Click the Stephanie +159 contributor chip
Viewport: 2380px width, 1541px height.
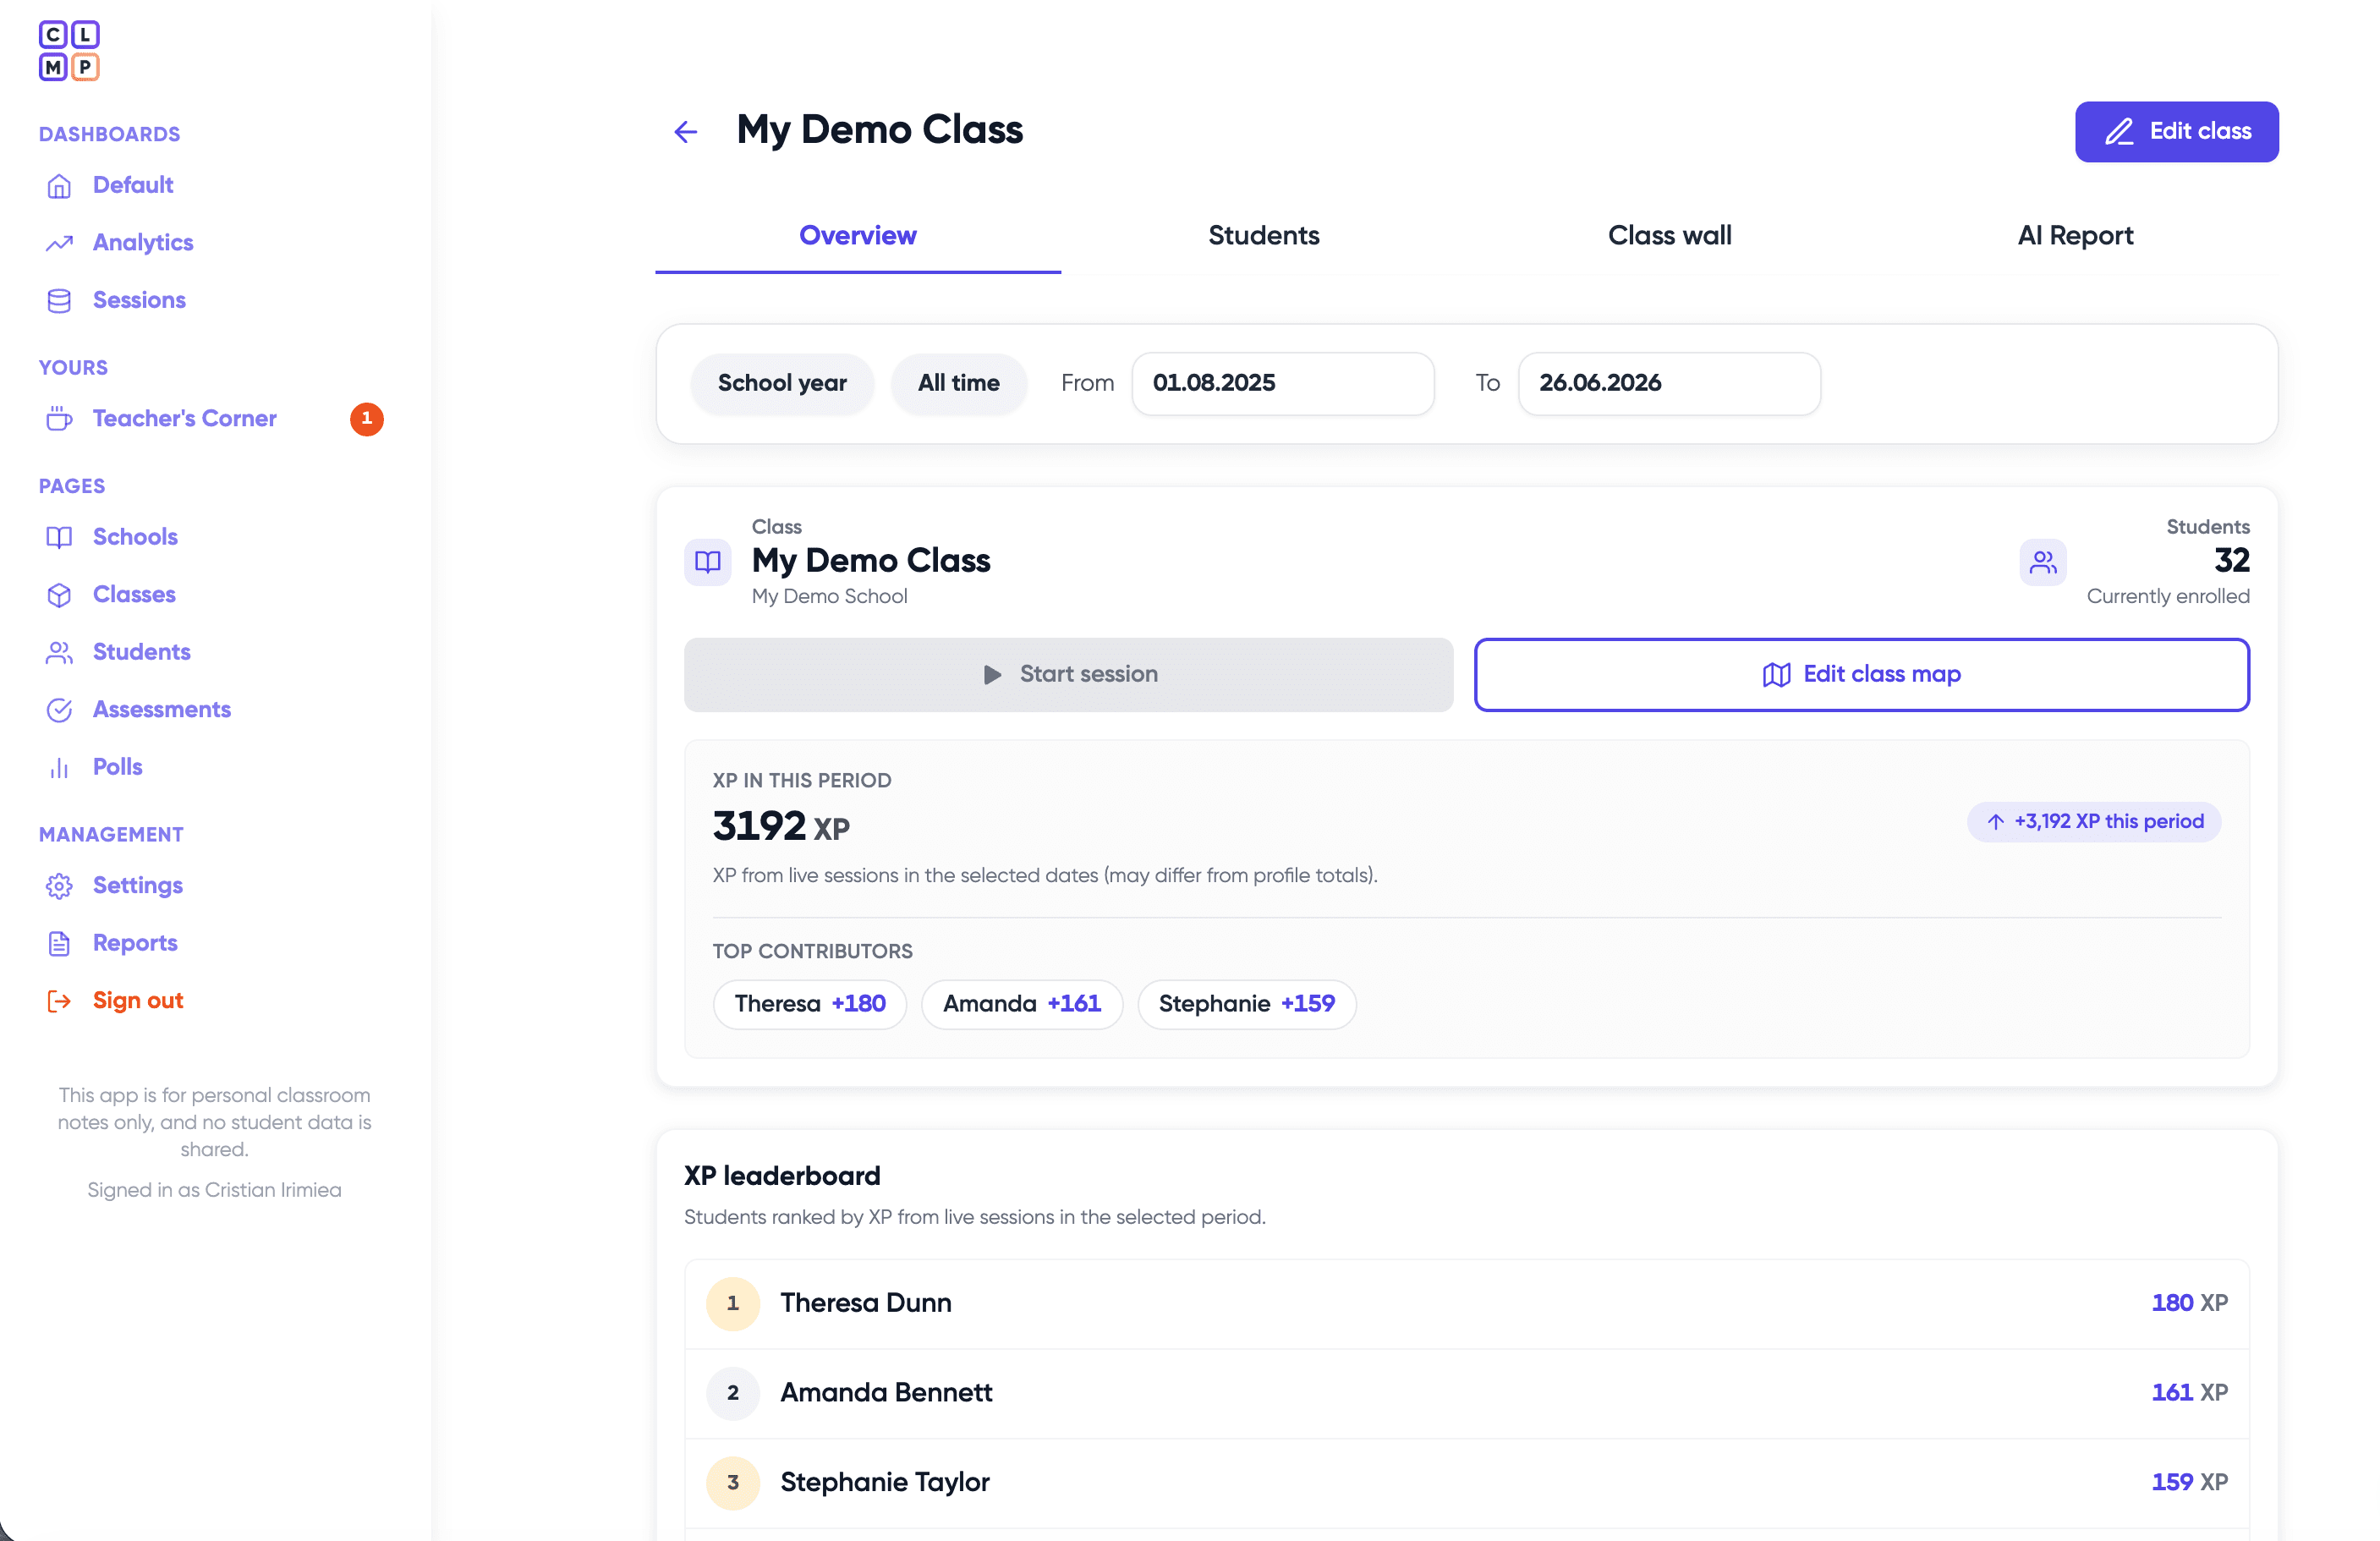(1247, 1004)
